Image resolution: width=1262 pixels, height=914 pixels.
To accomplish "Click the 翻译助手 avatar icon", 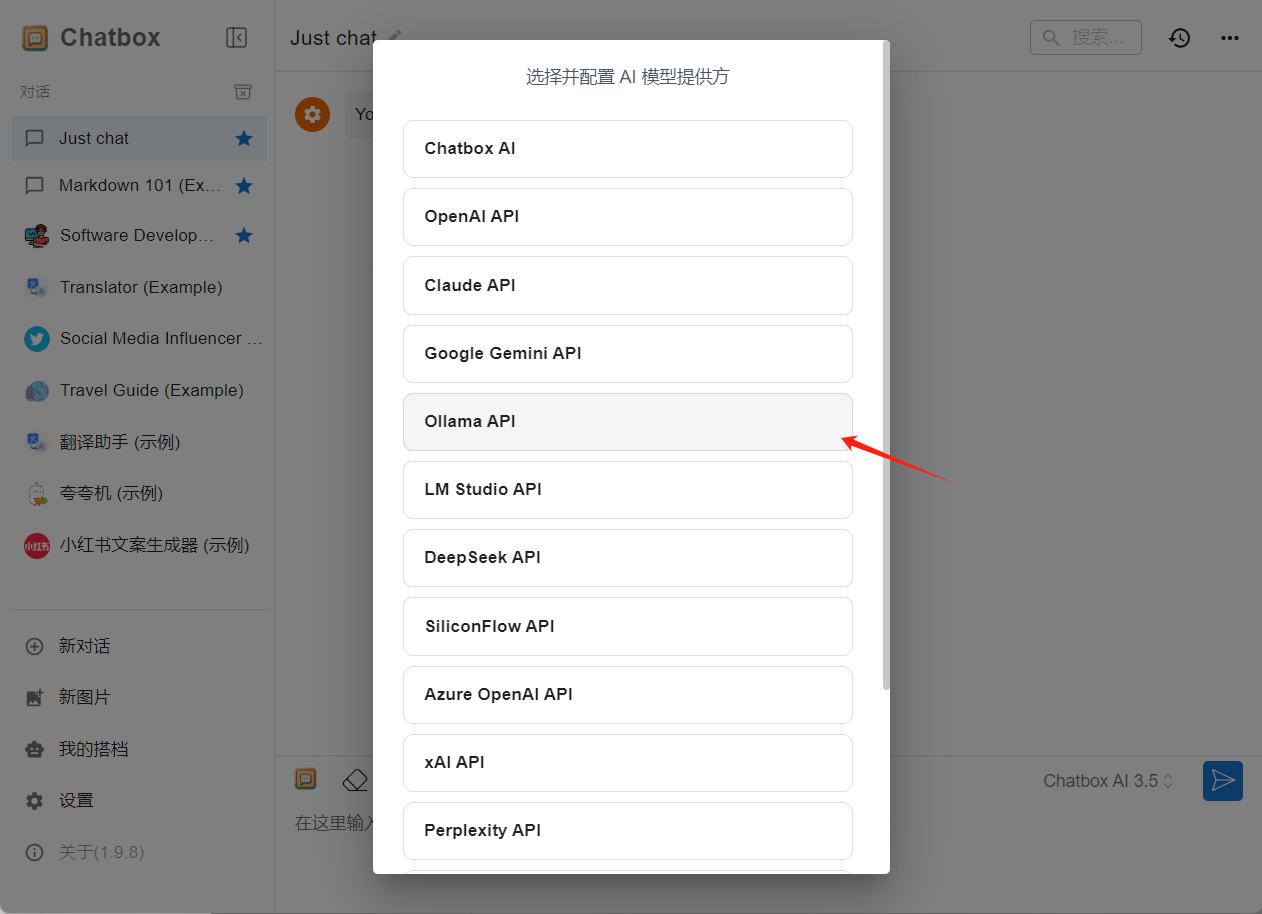I will pyautogui.click(x=37, y=442).
